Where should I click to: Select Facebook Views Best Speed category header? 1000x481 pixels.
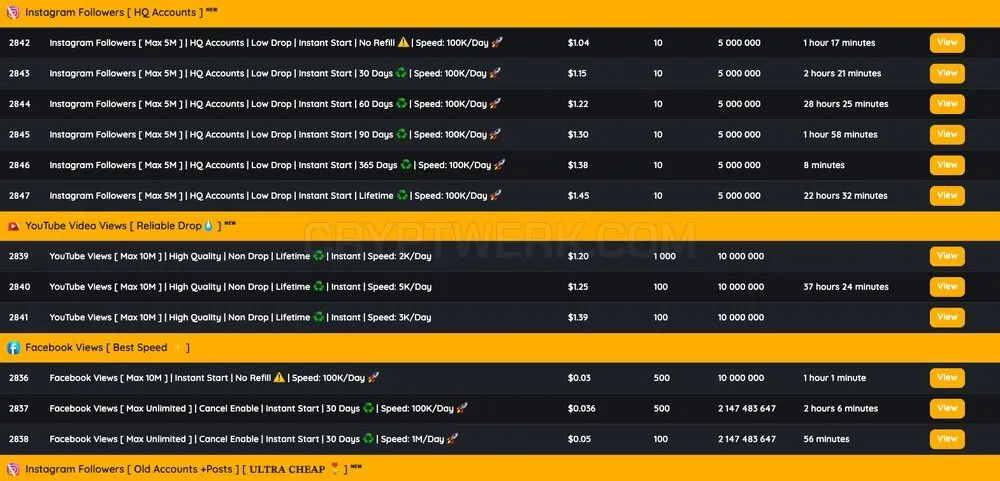click(x=500, y=348)
